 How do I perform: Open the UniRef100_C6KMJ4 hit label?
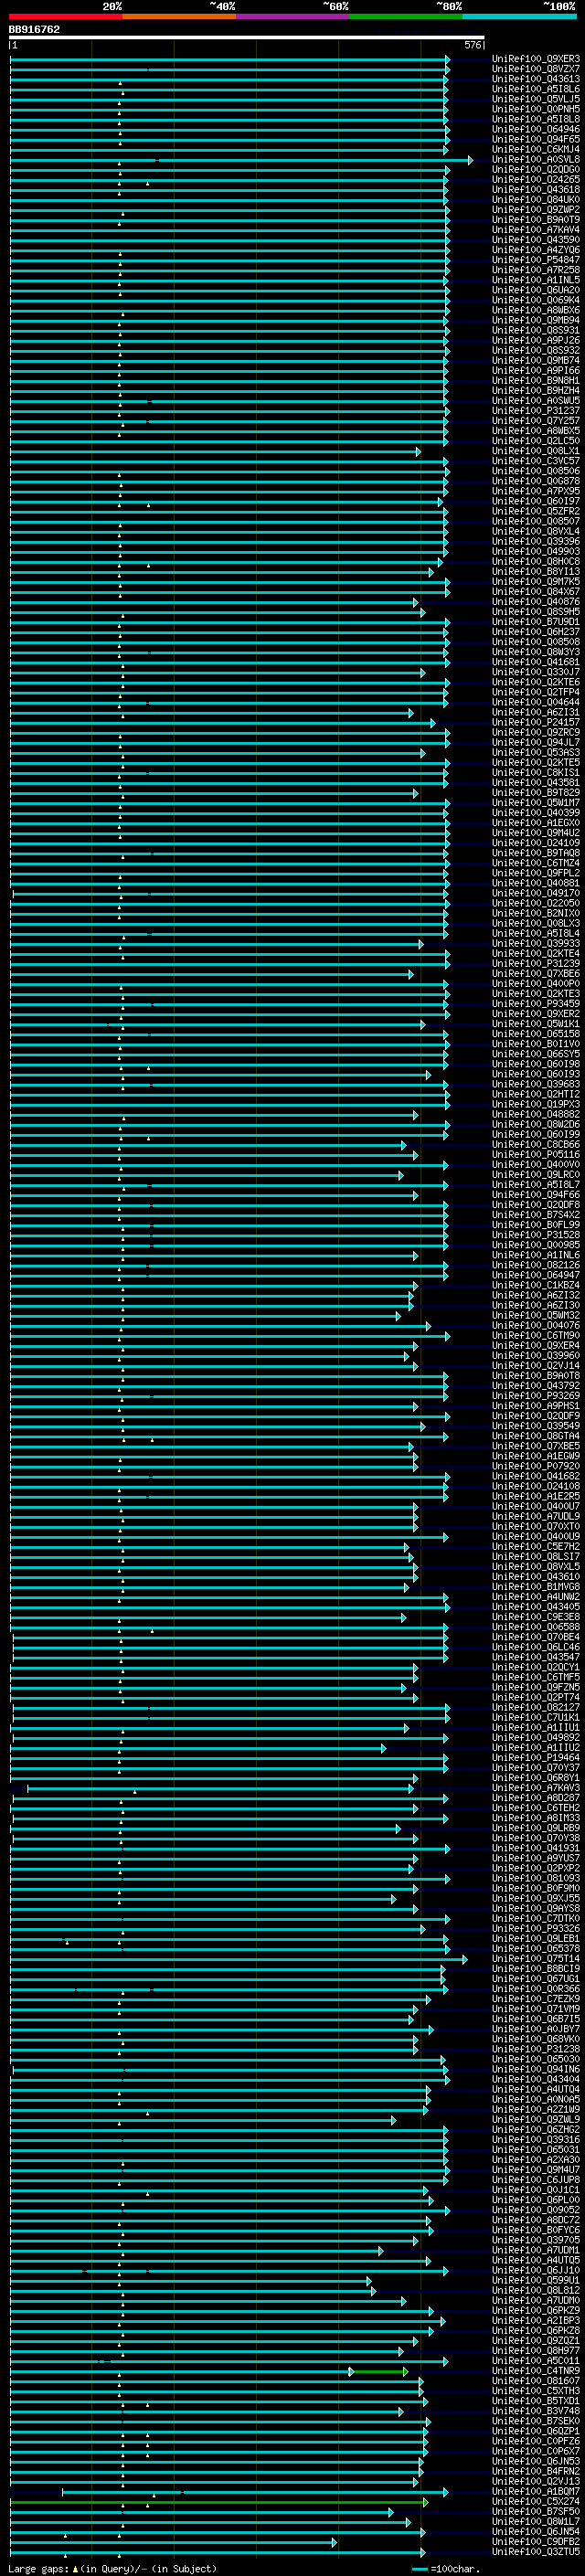(536, 149)
